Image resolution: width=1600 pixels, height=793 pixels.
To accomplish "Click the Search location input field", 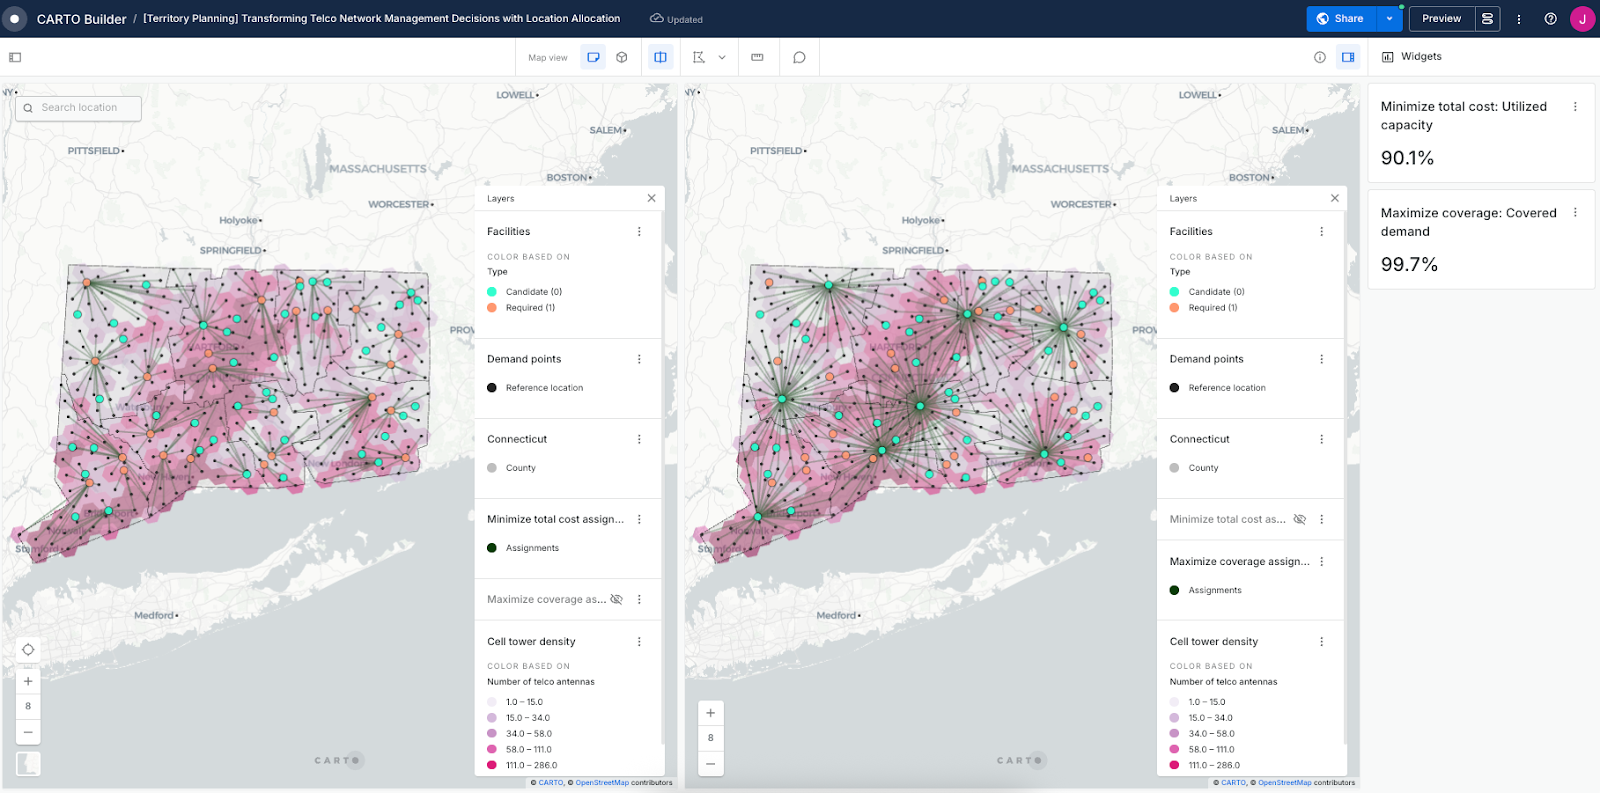I will point(79,108).
